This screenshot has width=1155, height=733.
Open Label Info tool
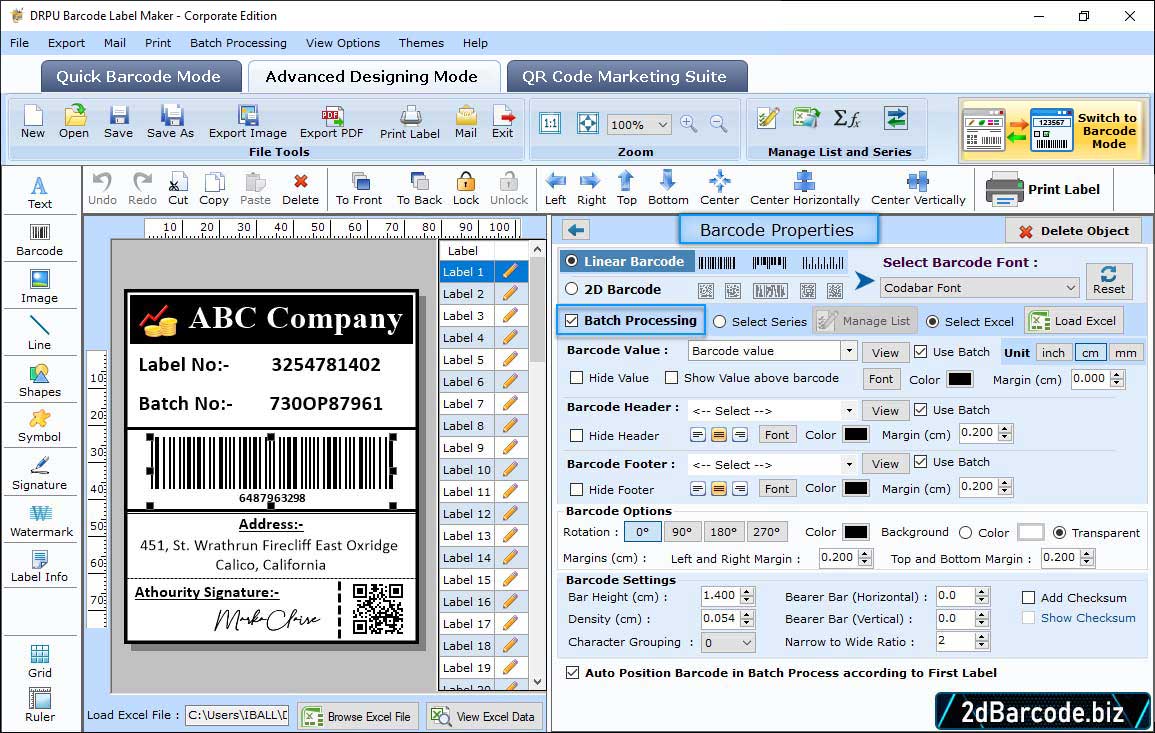pyautogui.click(x=40, y=567)
